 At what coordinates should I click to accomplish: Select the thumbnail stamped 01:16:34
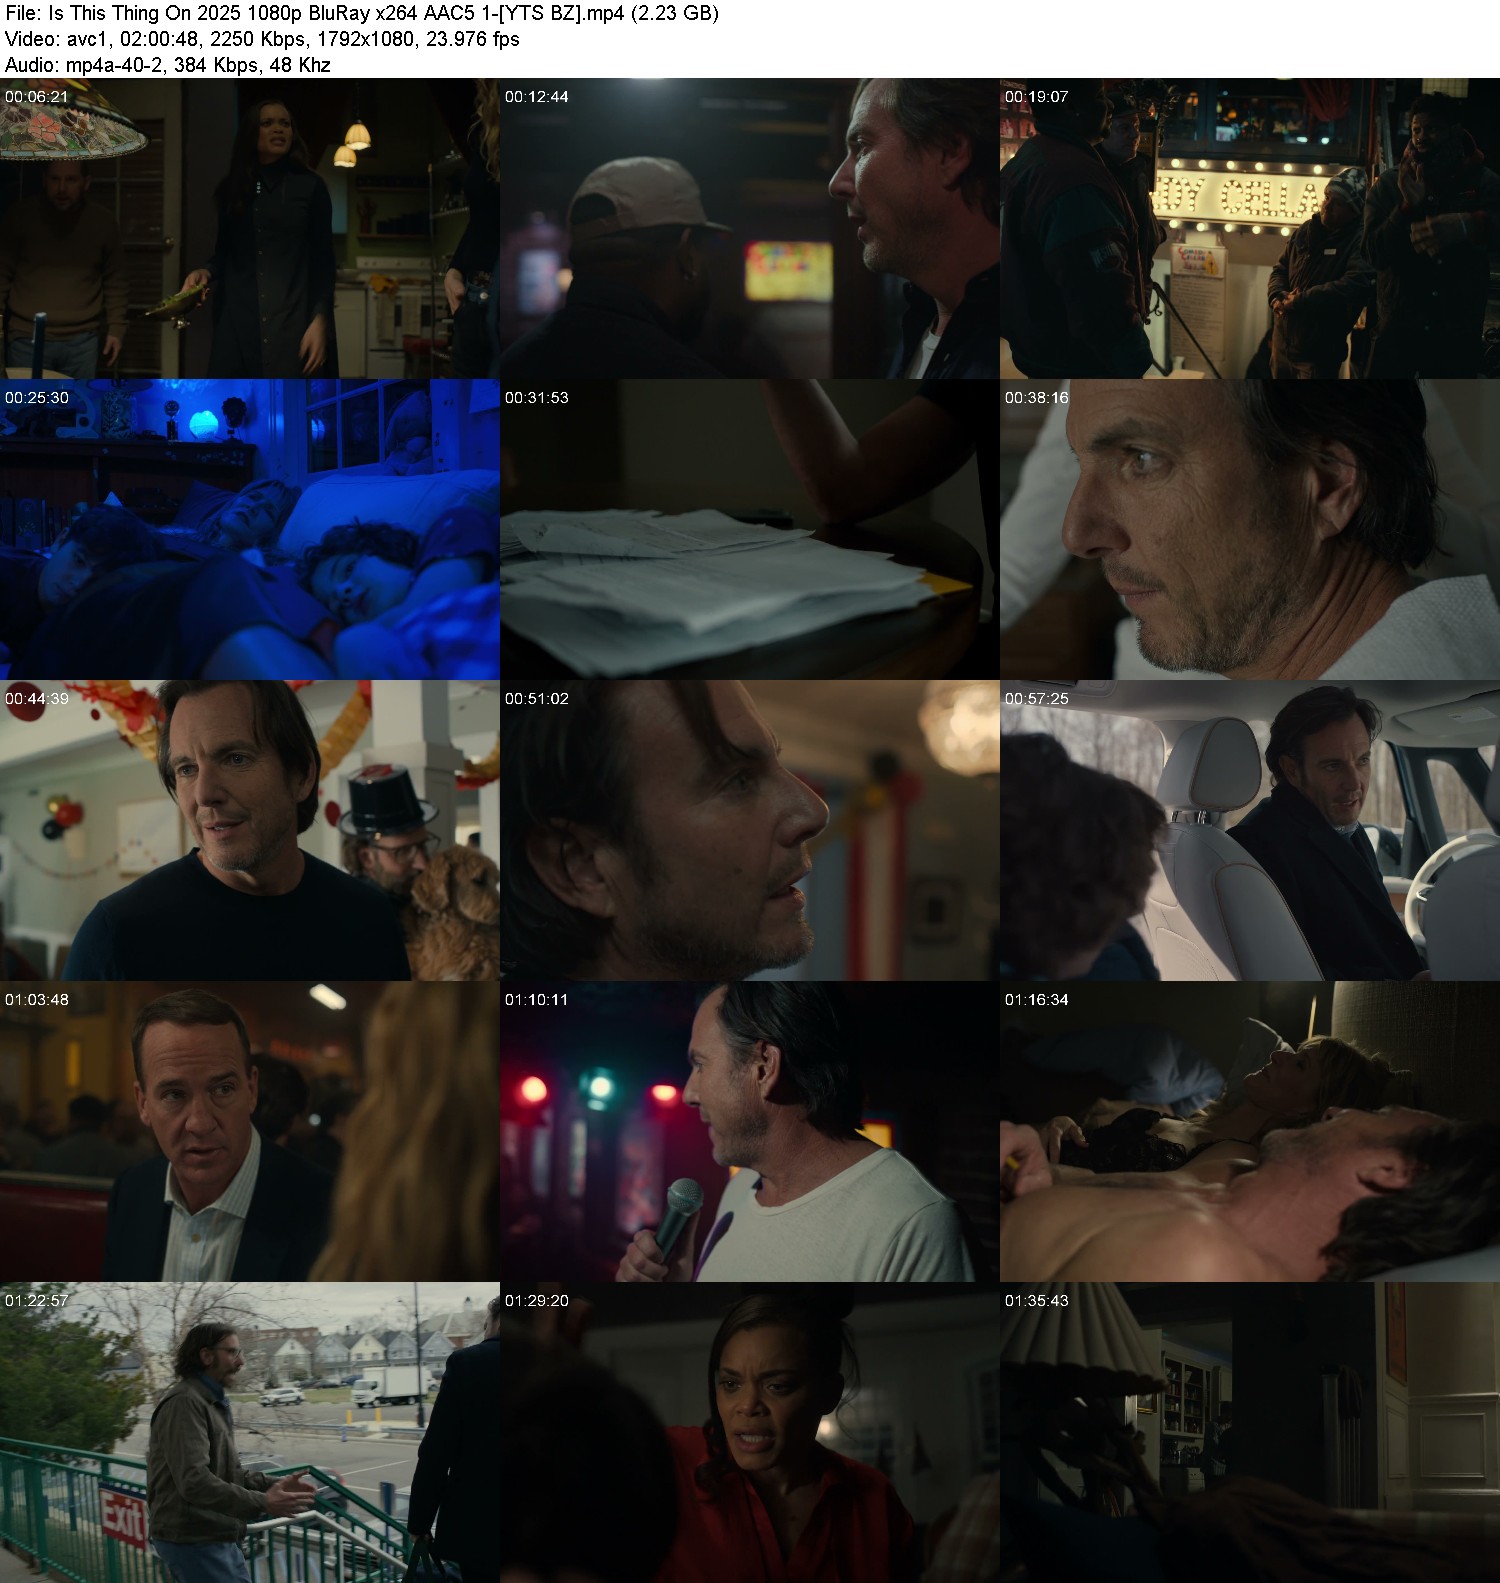[1250, 1132]
